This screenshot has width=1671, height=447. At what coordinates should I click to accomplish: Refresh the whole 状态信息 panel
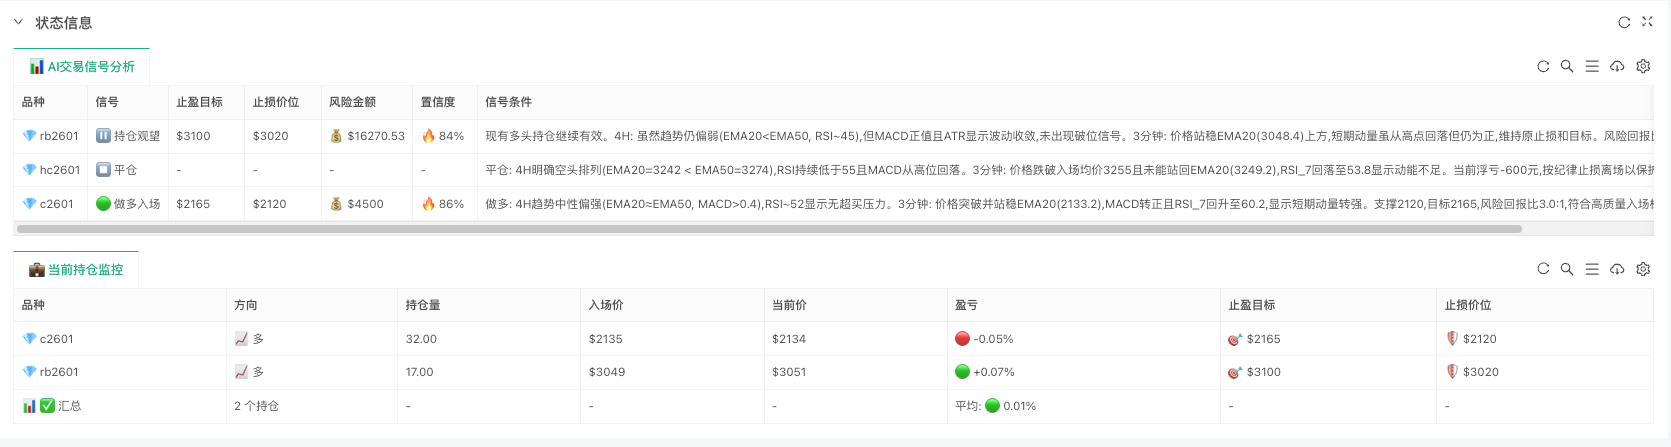(x=1624, y=22)
